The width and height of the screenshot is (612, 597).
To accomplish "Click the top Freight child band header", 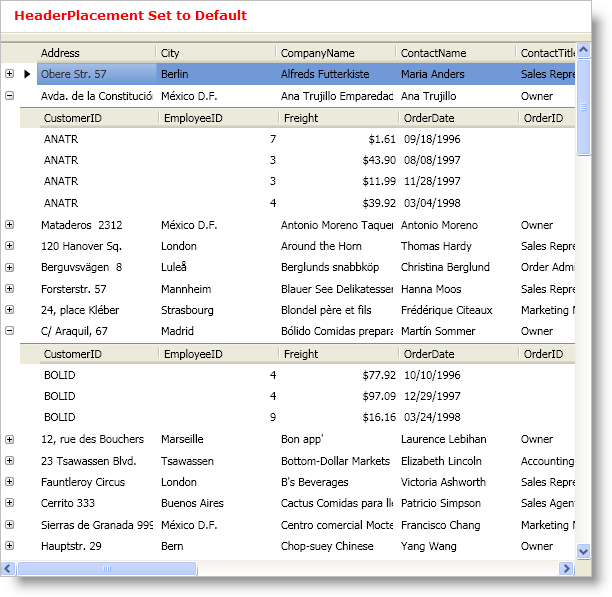I will click(x=339, y=118).
